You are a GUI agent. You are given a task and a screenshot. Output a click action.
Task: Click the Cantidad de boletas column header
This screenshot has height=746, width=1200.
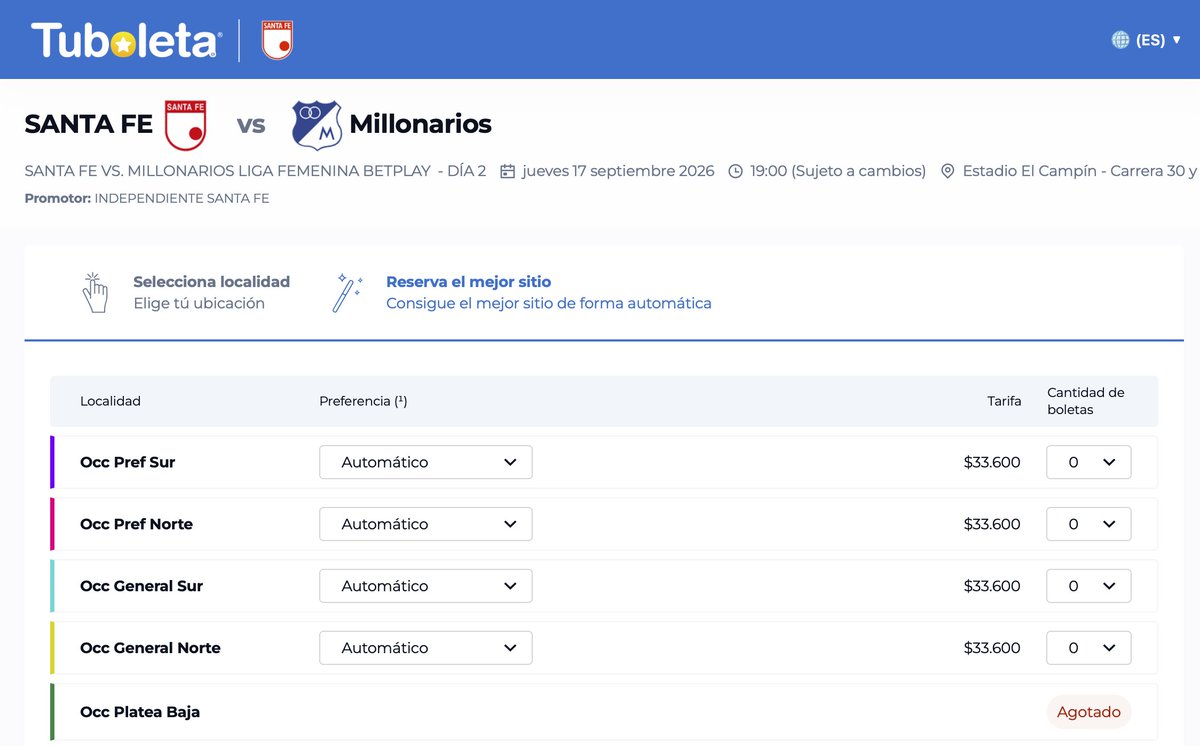[1086, 401]
